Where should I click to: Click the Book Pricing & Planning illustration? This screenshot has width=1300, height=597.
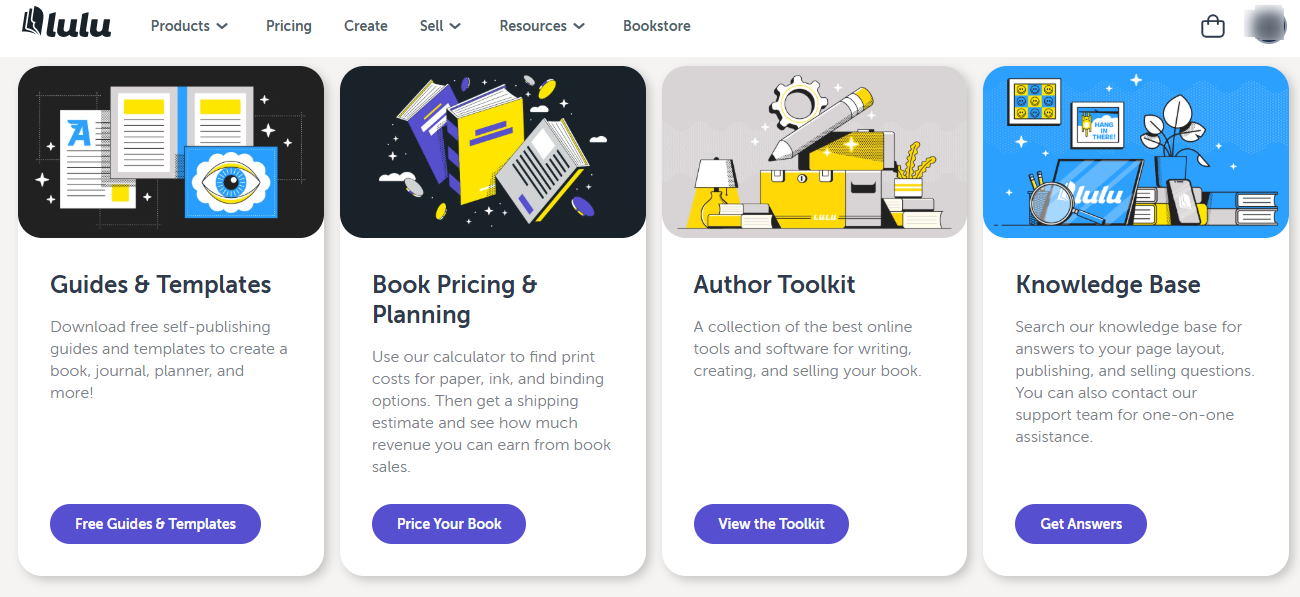tap(492, 151)
